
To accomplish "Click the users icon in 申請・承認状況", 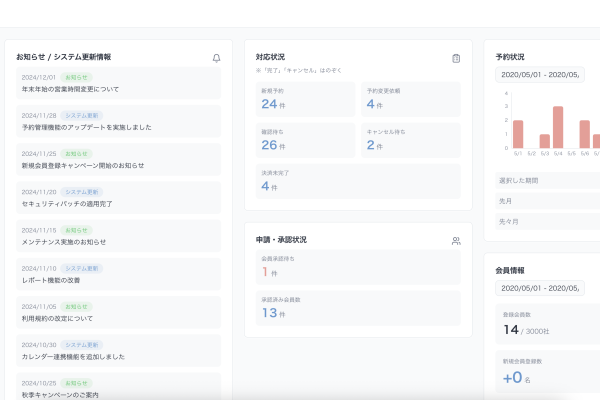I will [x=456, y=241].
